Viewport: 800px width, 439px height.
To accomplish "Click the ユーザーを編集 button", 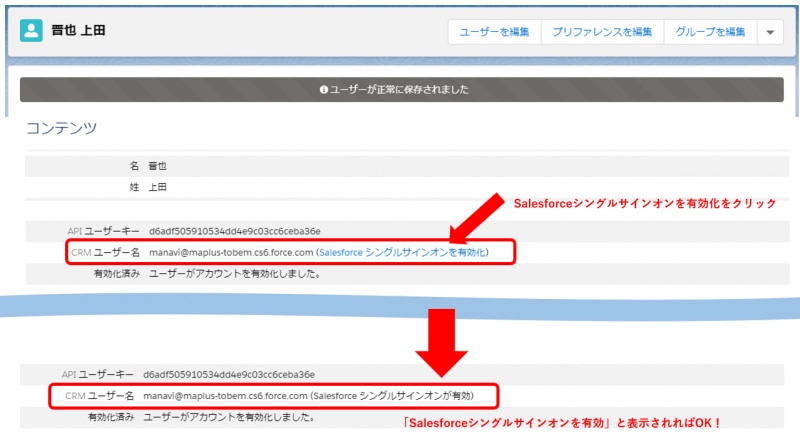I will pos(494,32).
